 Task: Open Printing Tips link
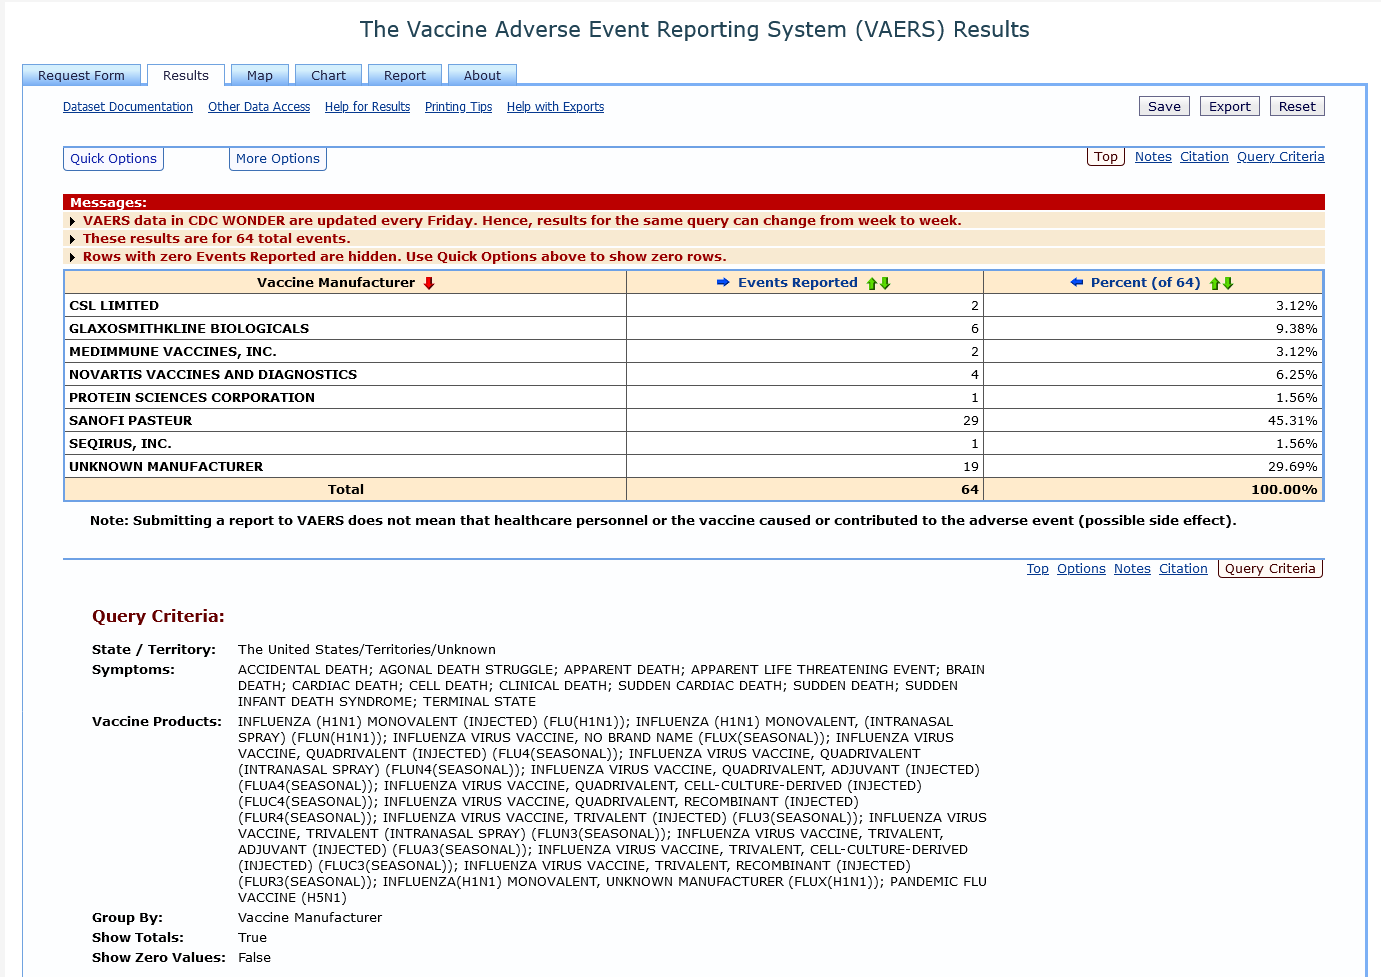click(x=458, y=107)
